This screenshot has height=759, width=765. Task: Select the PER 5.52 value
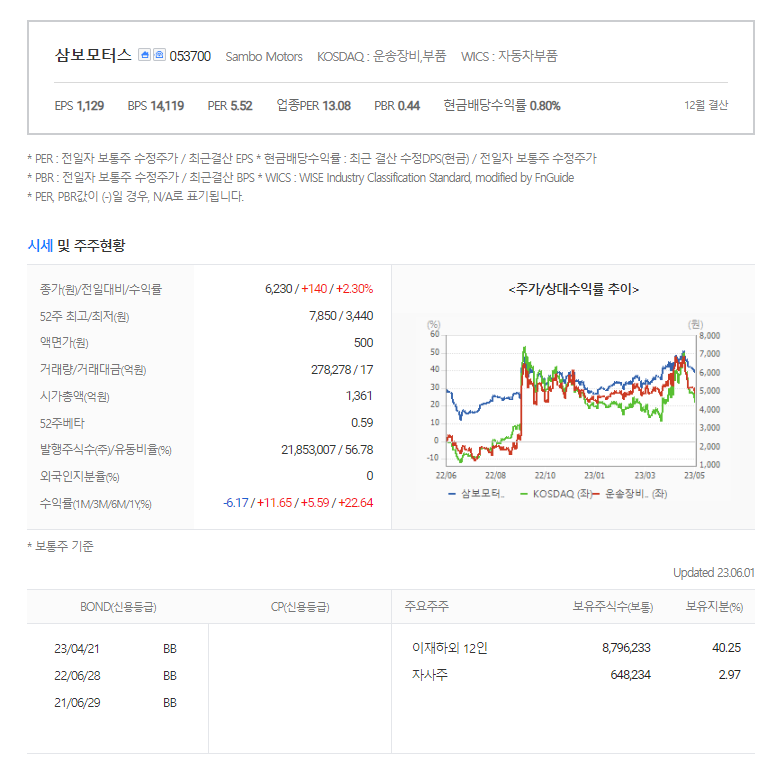click(230, 106)
